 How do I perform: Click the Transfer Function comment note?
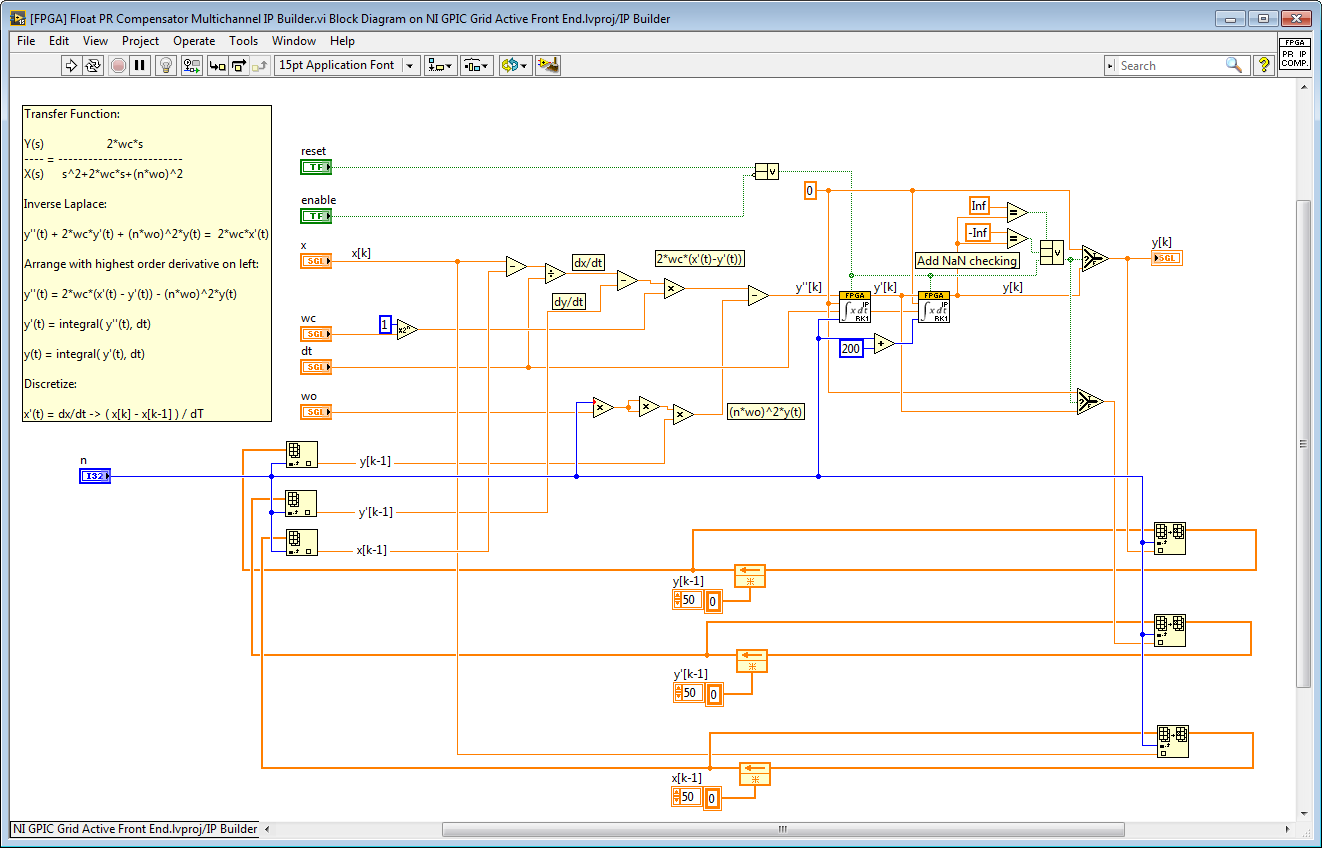[x=147, y=264]
